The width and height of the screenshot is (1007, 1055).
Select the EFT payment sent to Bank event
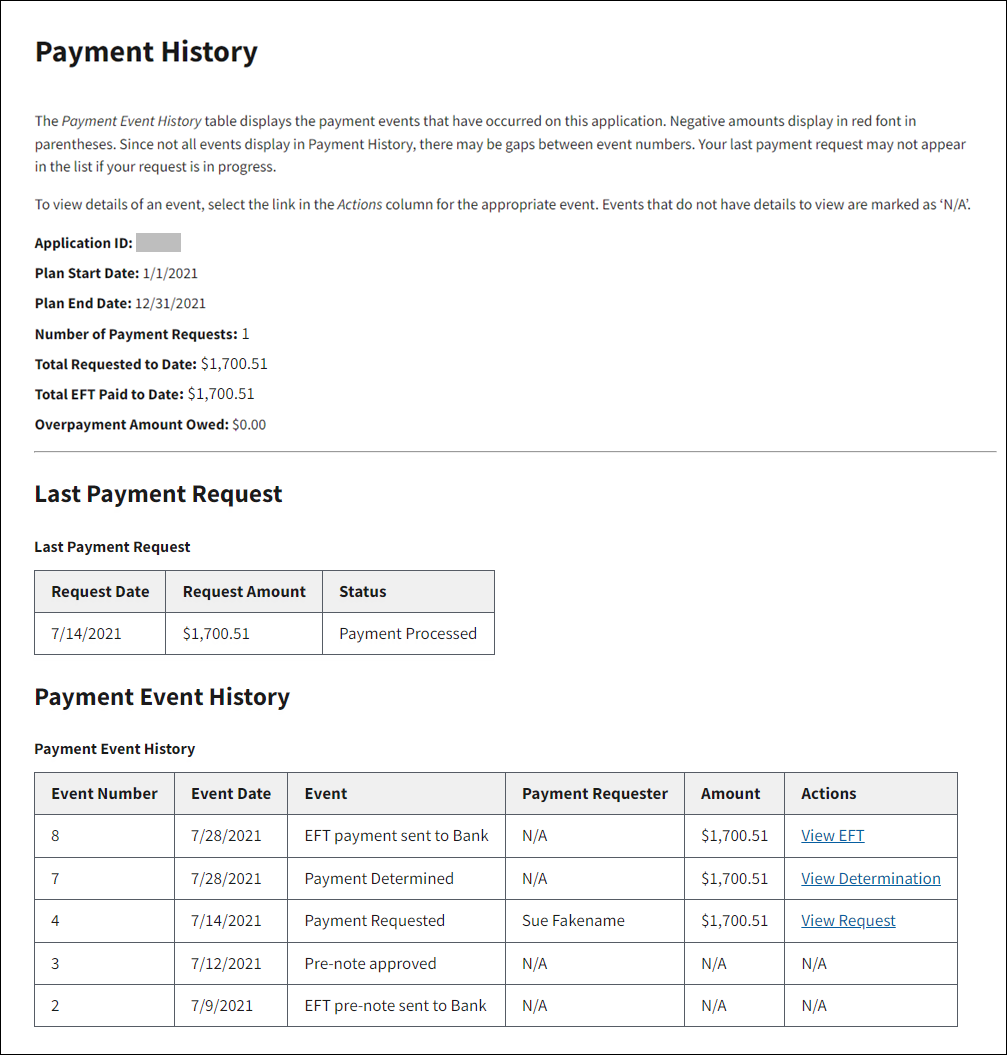(396, 836)
